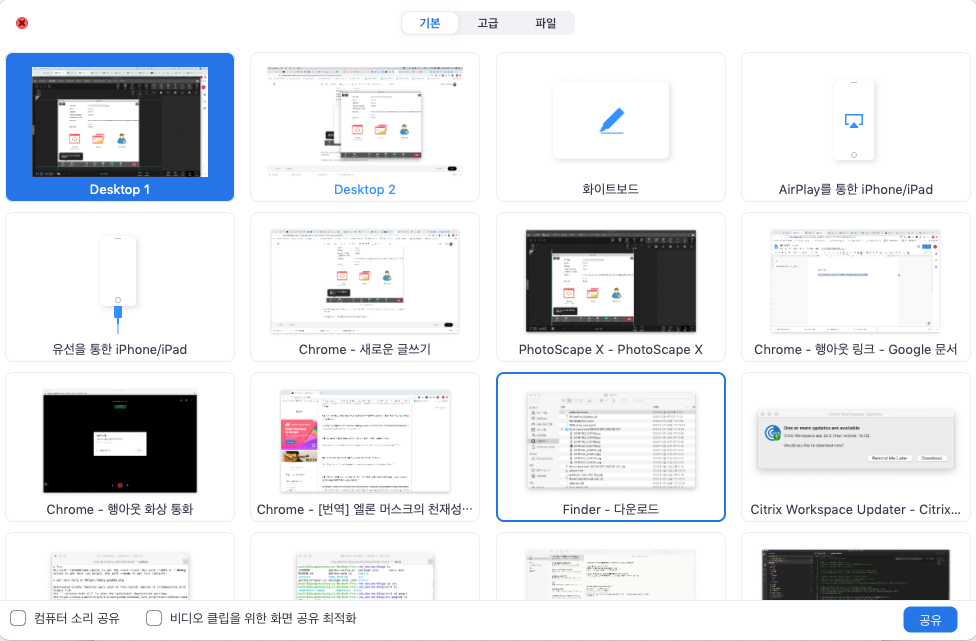Enable the 컴퓨터 소리 공유 checkbox

pyautogui.click(x=18, y=618)
